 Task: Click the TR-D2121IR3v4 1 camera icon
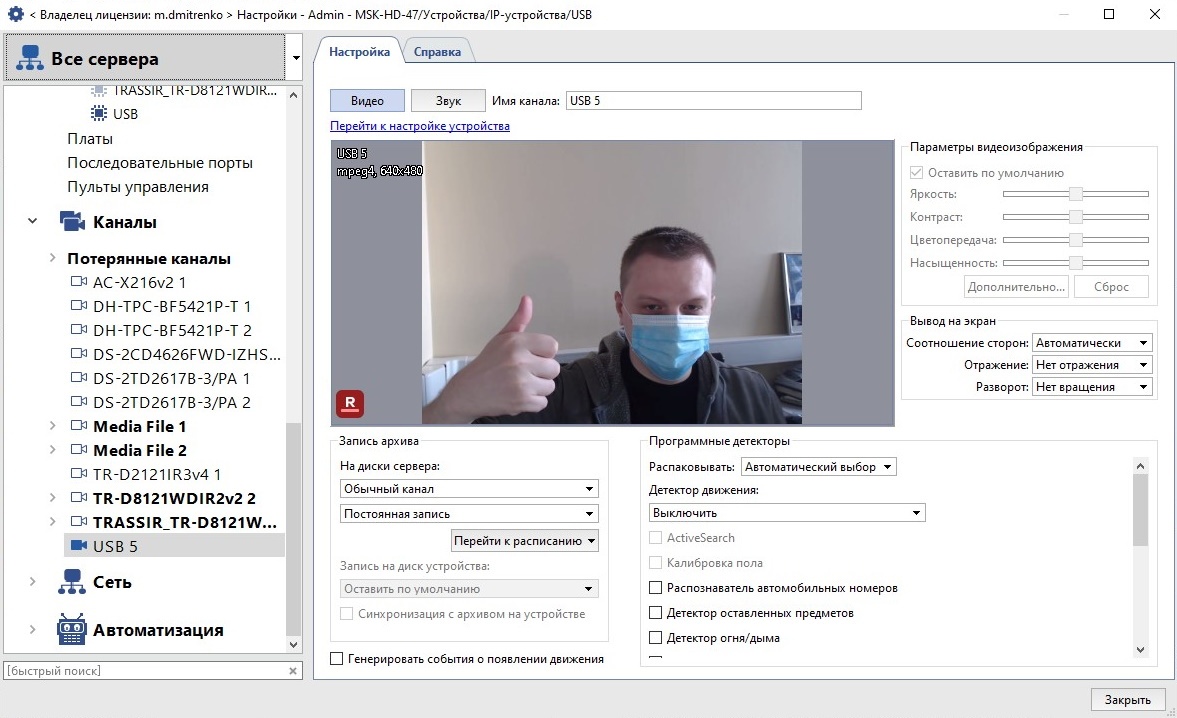79,473
